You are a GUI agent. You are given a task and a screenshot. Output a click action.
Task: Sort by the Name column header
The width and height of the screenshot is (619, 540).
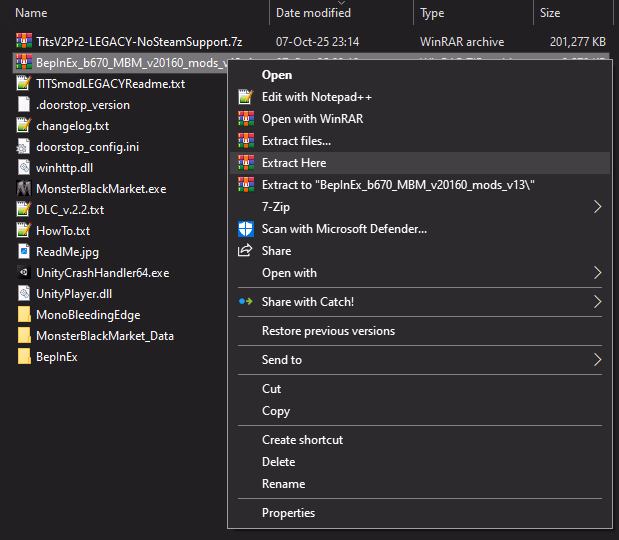(32, 13)
